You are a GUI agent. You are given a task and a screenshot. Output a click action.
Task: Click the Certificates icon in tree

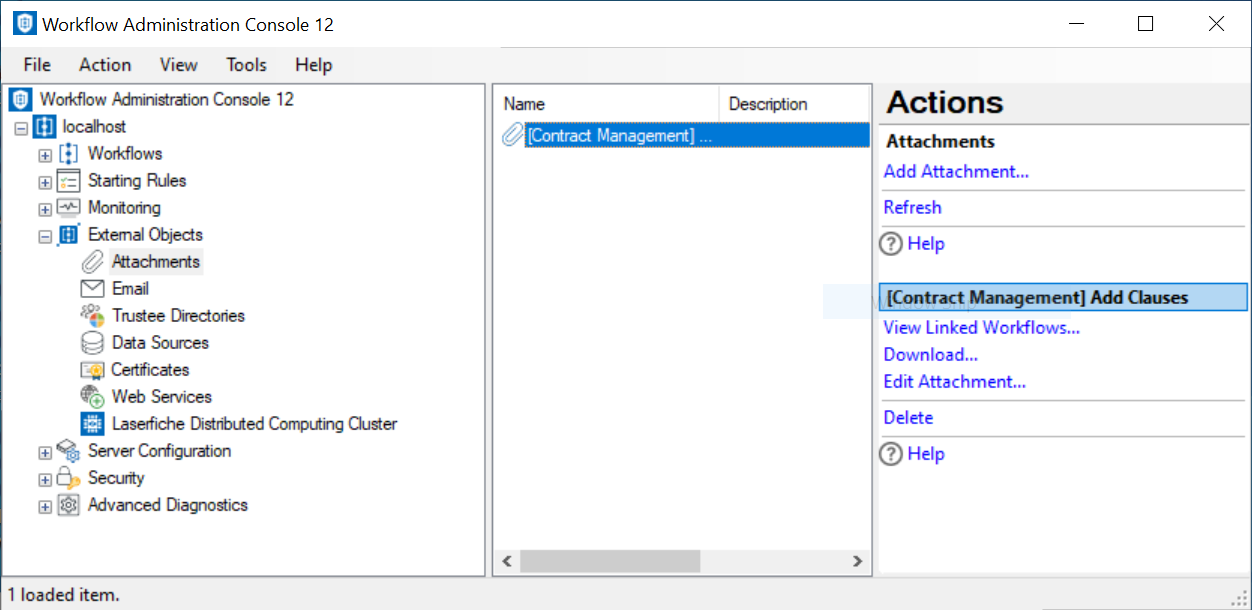[92, 370]
